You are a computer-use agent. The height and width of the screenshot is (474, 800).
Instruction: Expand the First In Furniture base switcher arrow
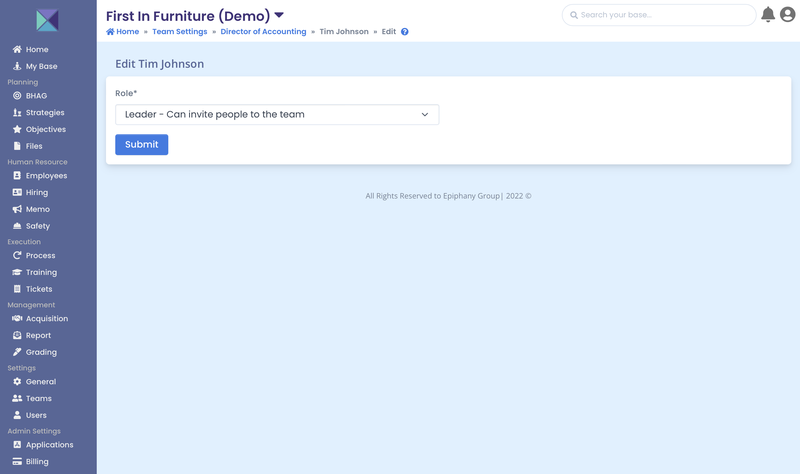pyautogui.click(x=279, y=15)
